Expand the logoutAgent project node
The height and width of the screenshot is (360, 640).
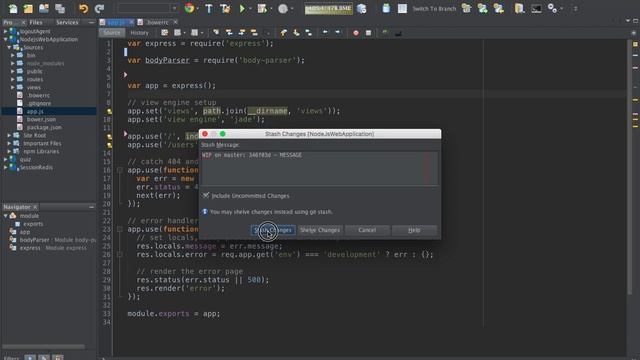point(5,31)
